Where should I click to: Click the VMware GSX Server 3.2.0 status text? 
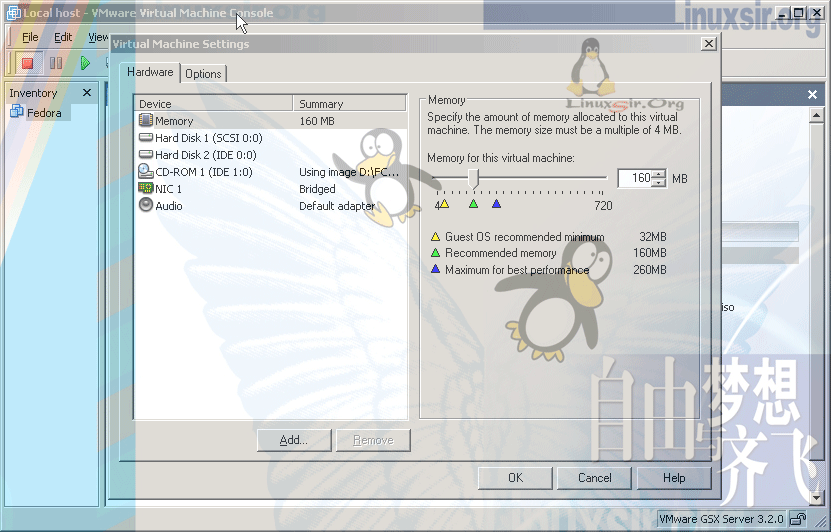[x=721, y=518]
